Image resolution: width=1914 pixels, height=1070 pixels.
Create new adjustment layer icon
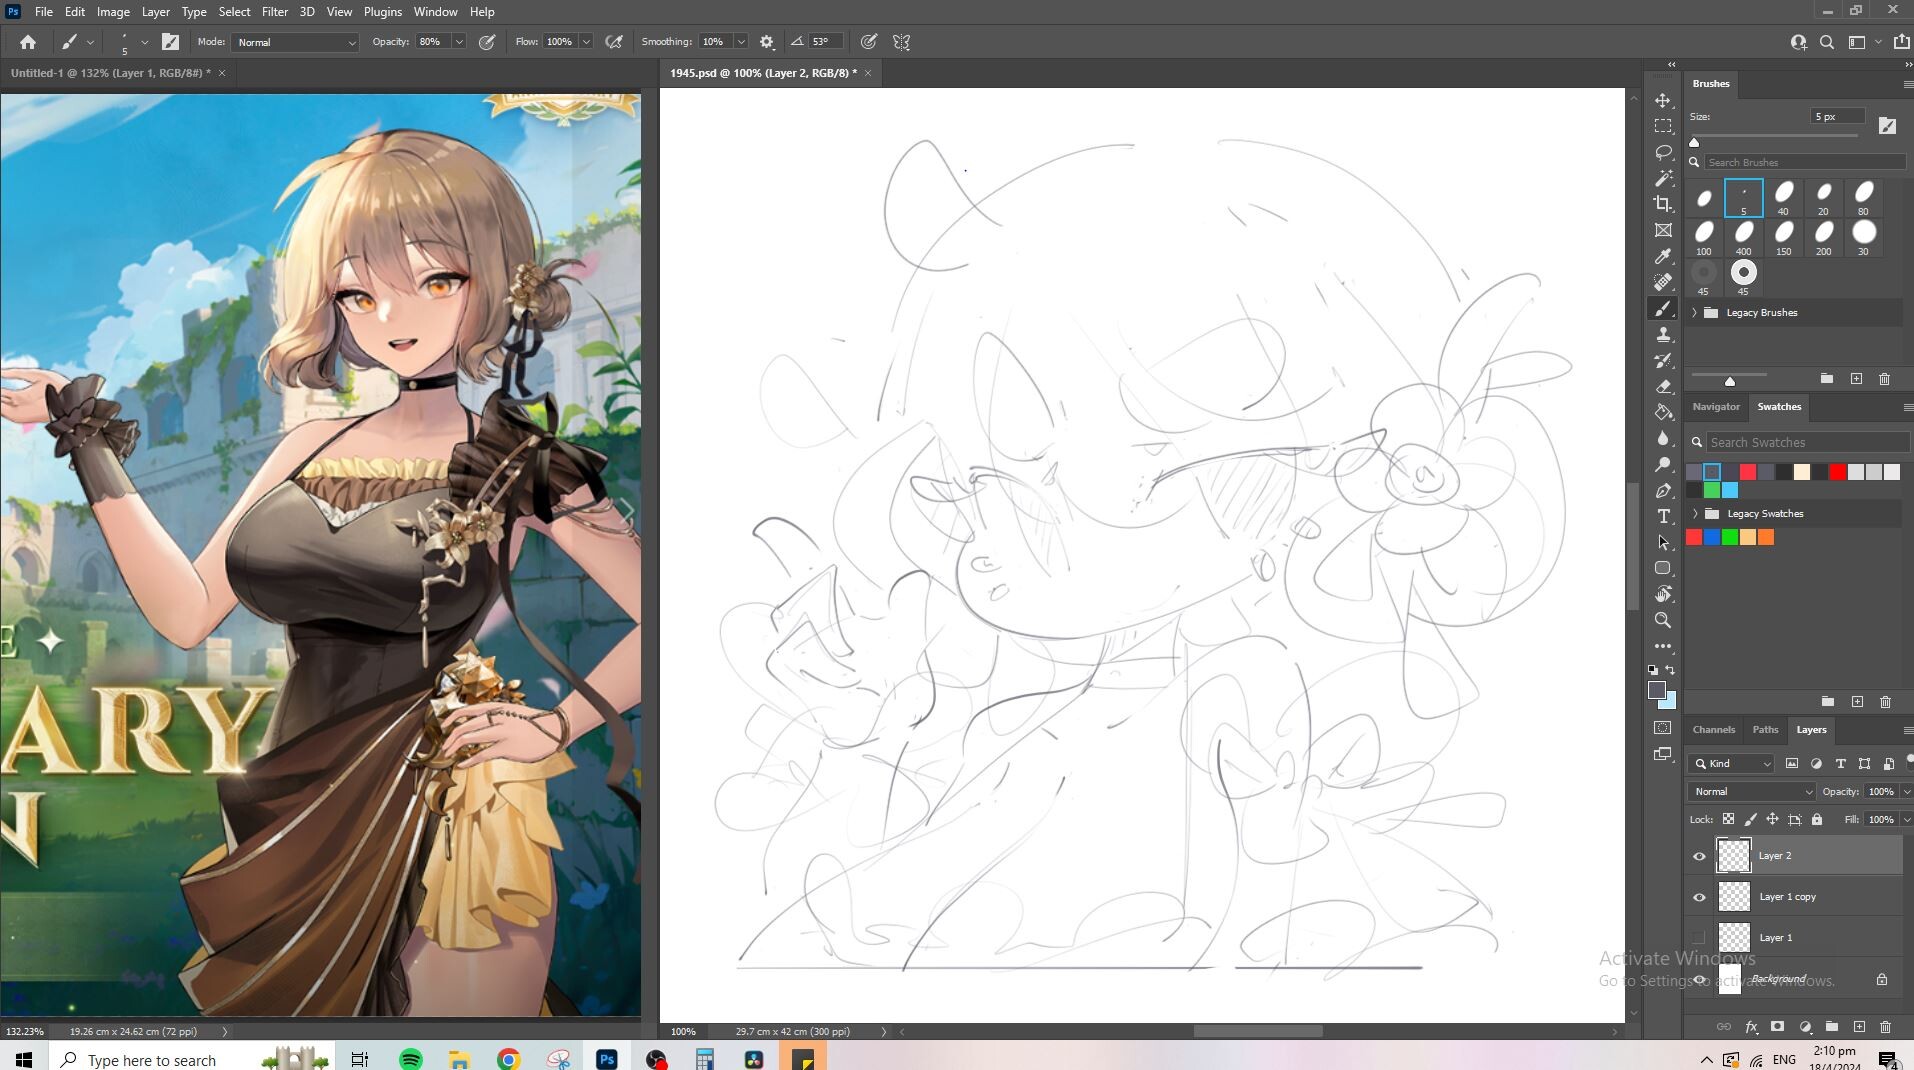point(1805,1027)
